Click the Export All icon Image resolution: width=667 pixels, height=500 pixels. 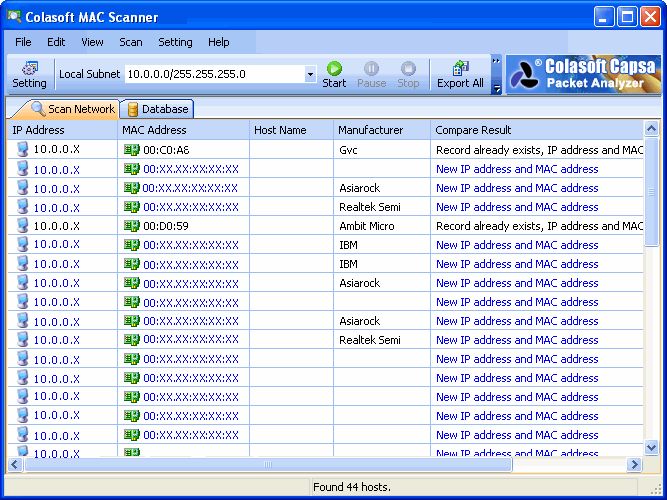(x=460, y=74)
